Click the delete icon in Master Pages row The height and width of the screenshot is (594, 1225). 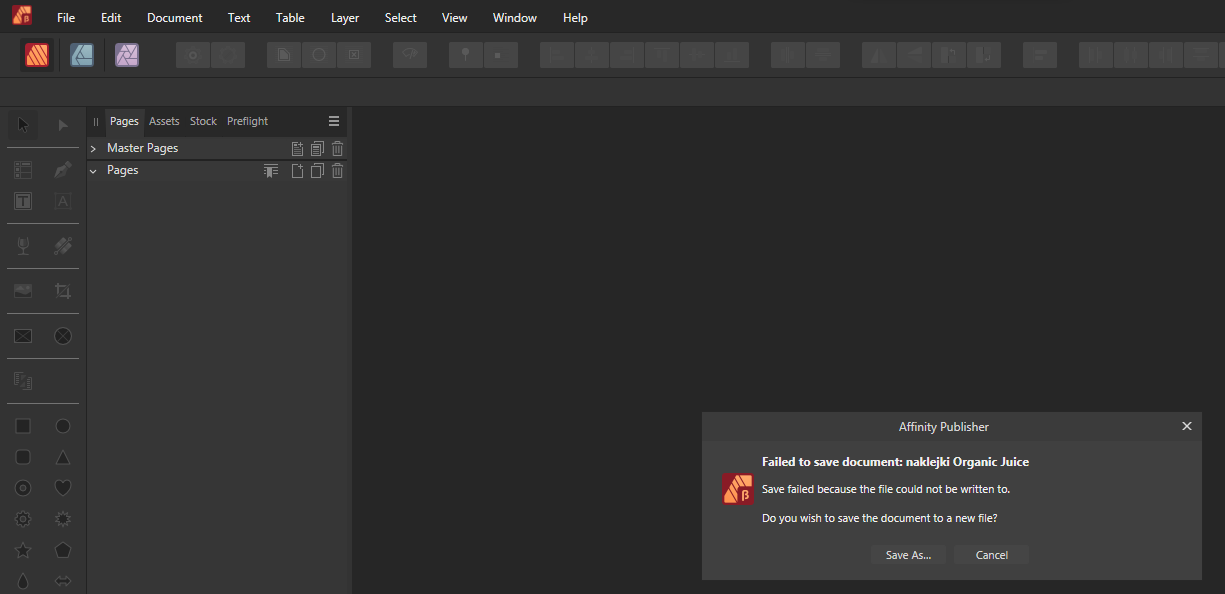[x=338, y=148]
